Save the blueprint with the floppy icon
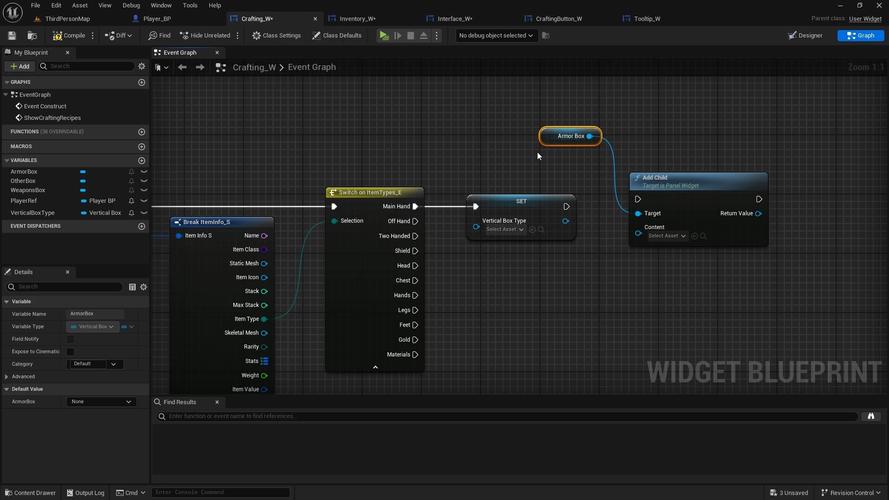The image size is (889, 500). [12, 35]
